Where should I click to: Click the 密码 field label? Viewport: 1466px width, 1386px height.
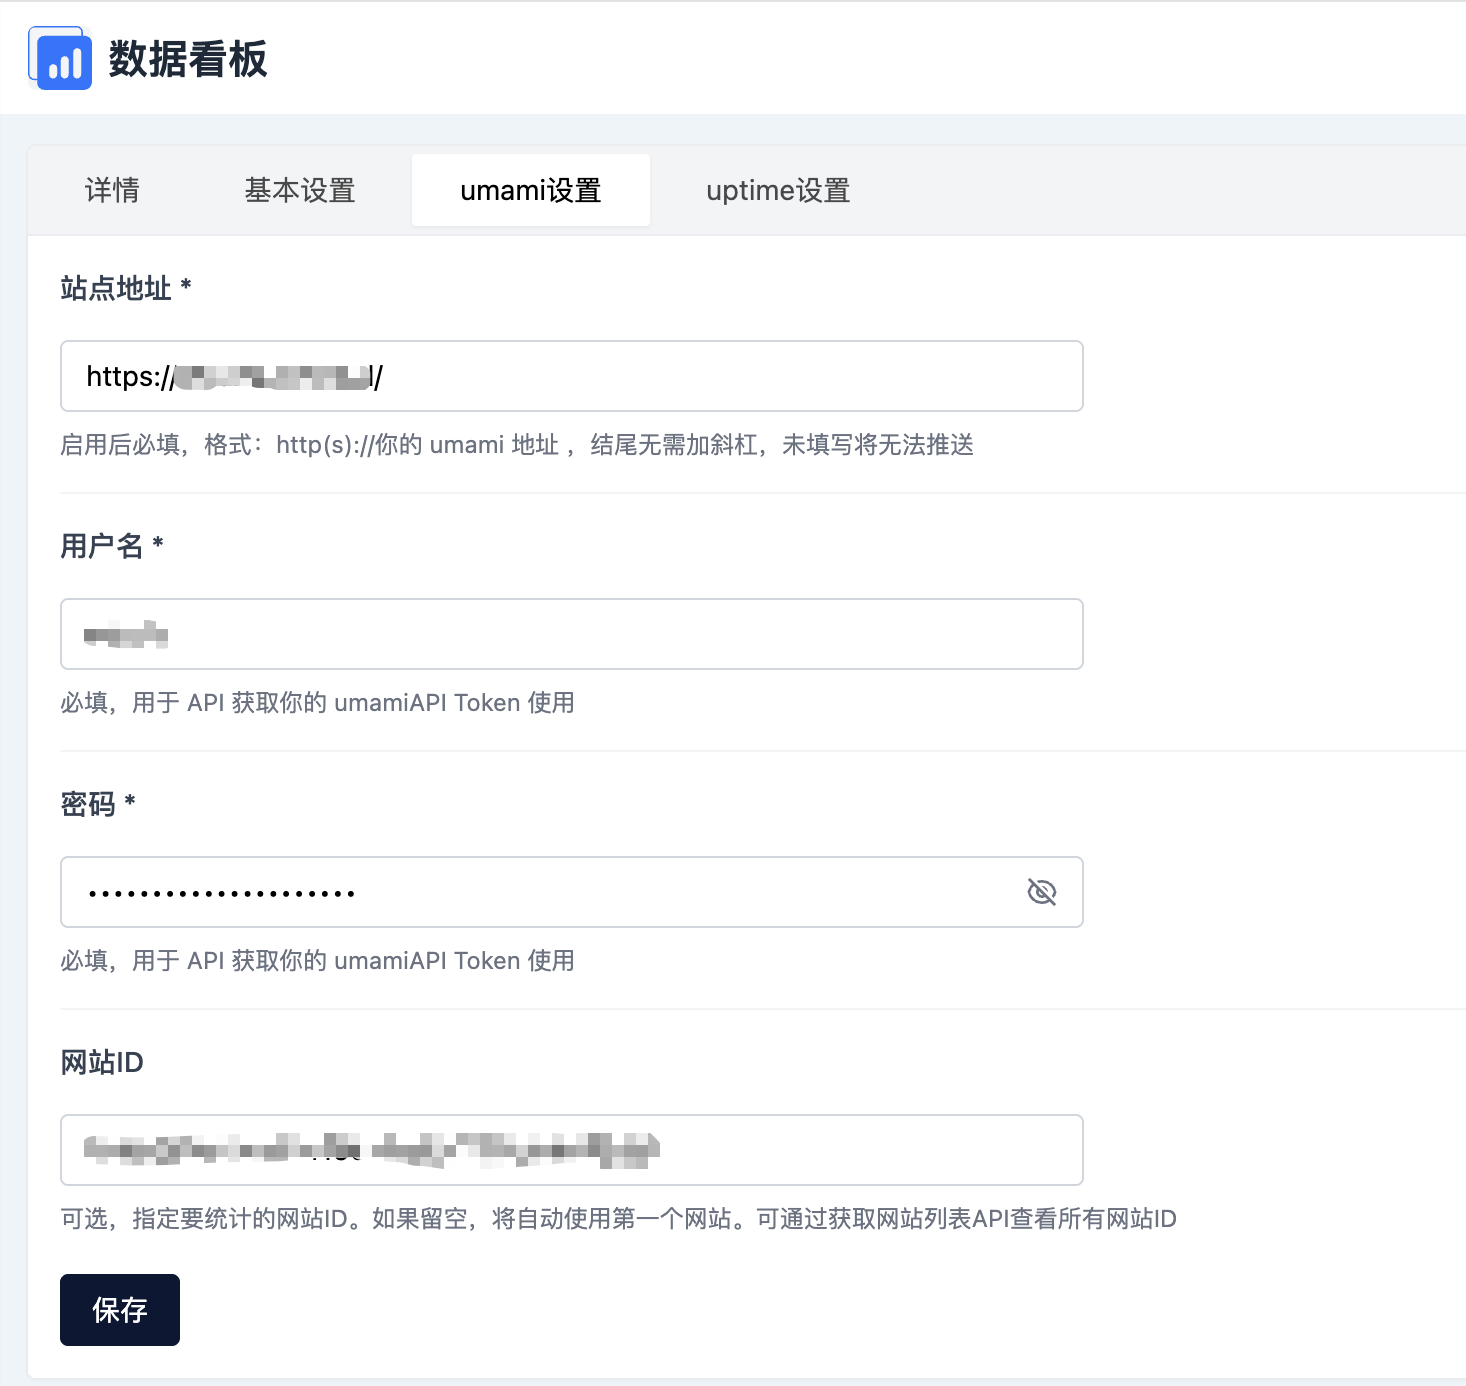[x=88, y=804]
